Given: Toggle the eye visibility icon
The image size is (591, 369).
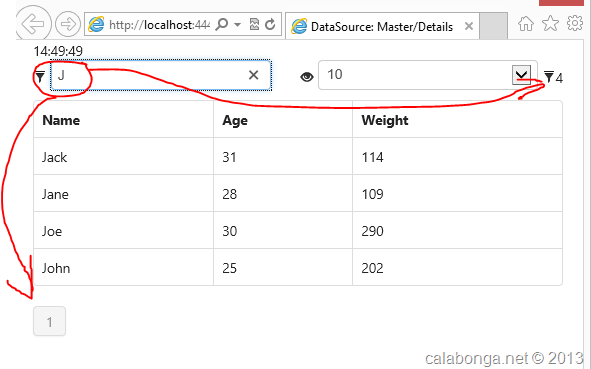Looking at the screenshot, I should tap(307, 77).
